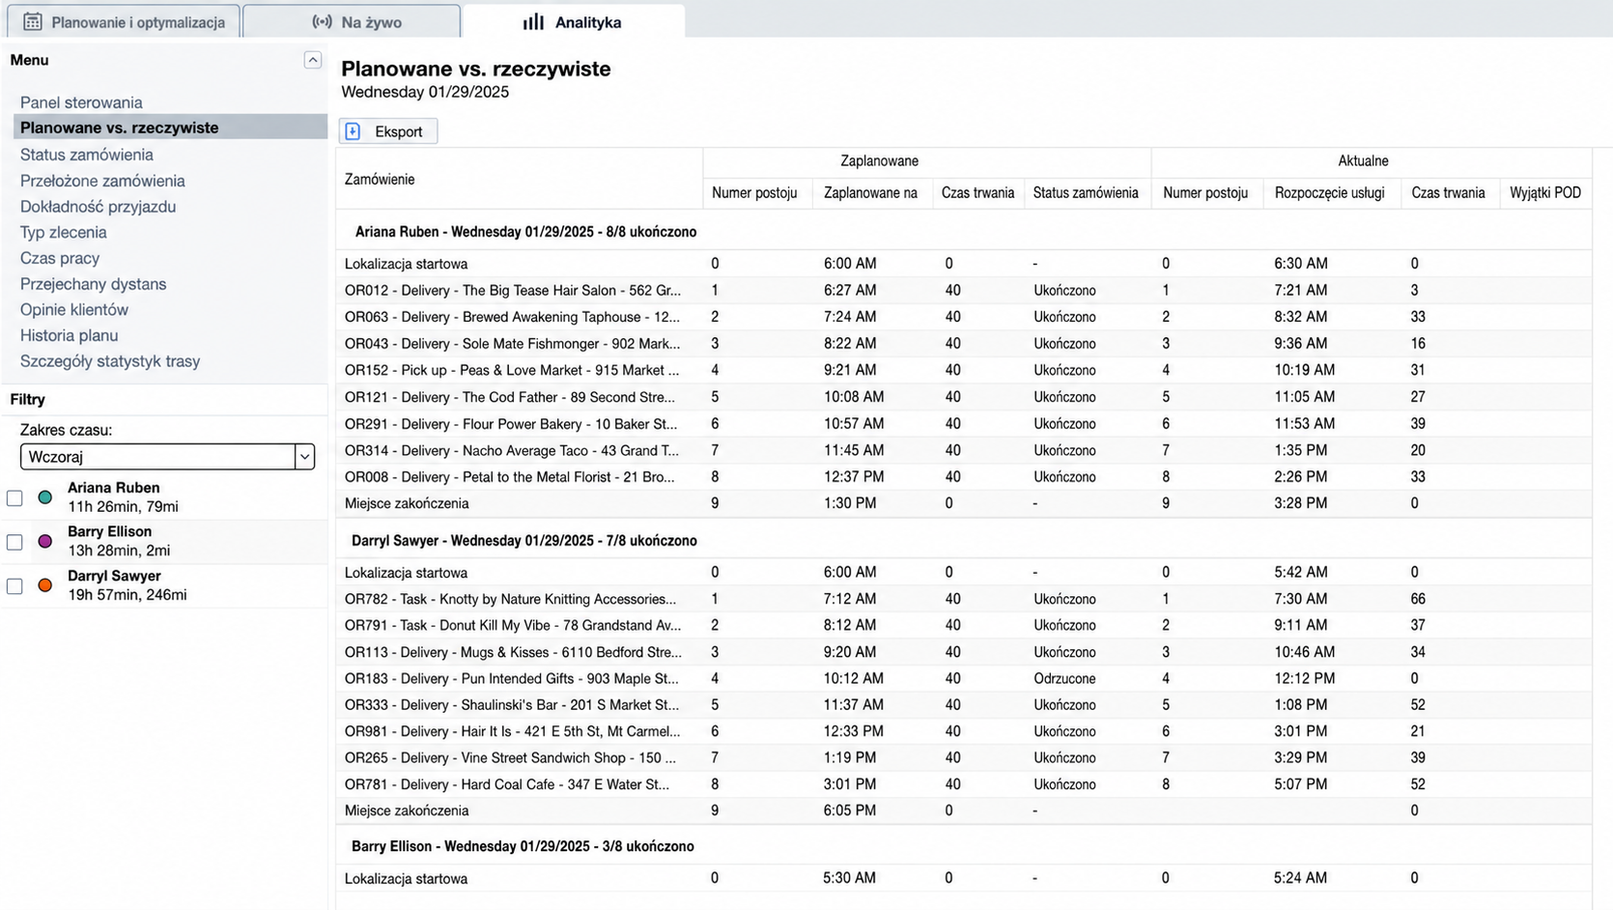The width and height of the screenshot is (1613, 910).
Task: Click Barry Ellison's purple color dot
Action: pyautogui.click(x=45, y=541)
